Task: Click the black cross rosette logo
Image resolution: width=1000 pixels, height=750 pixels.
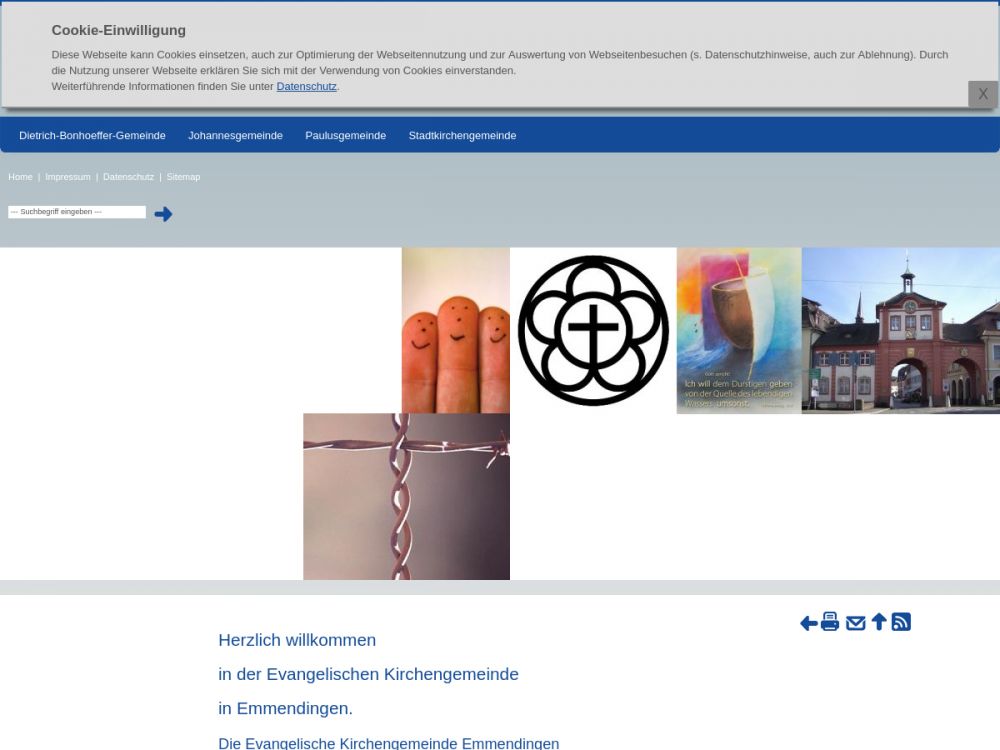Action: click(593, 330)
